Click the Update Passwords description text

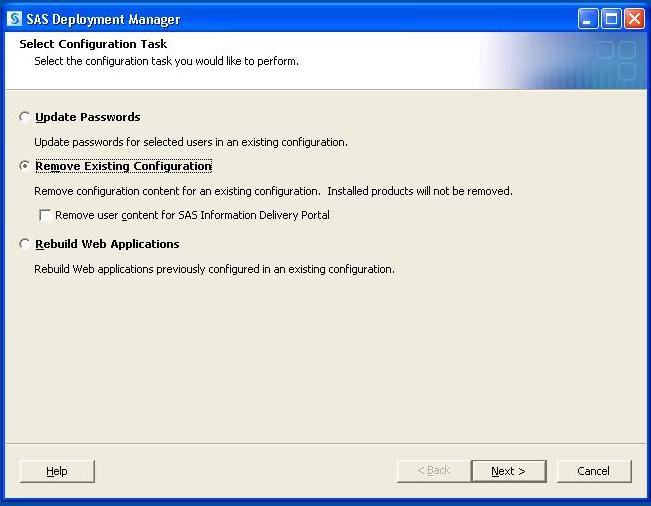[191, 142]
